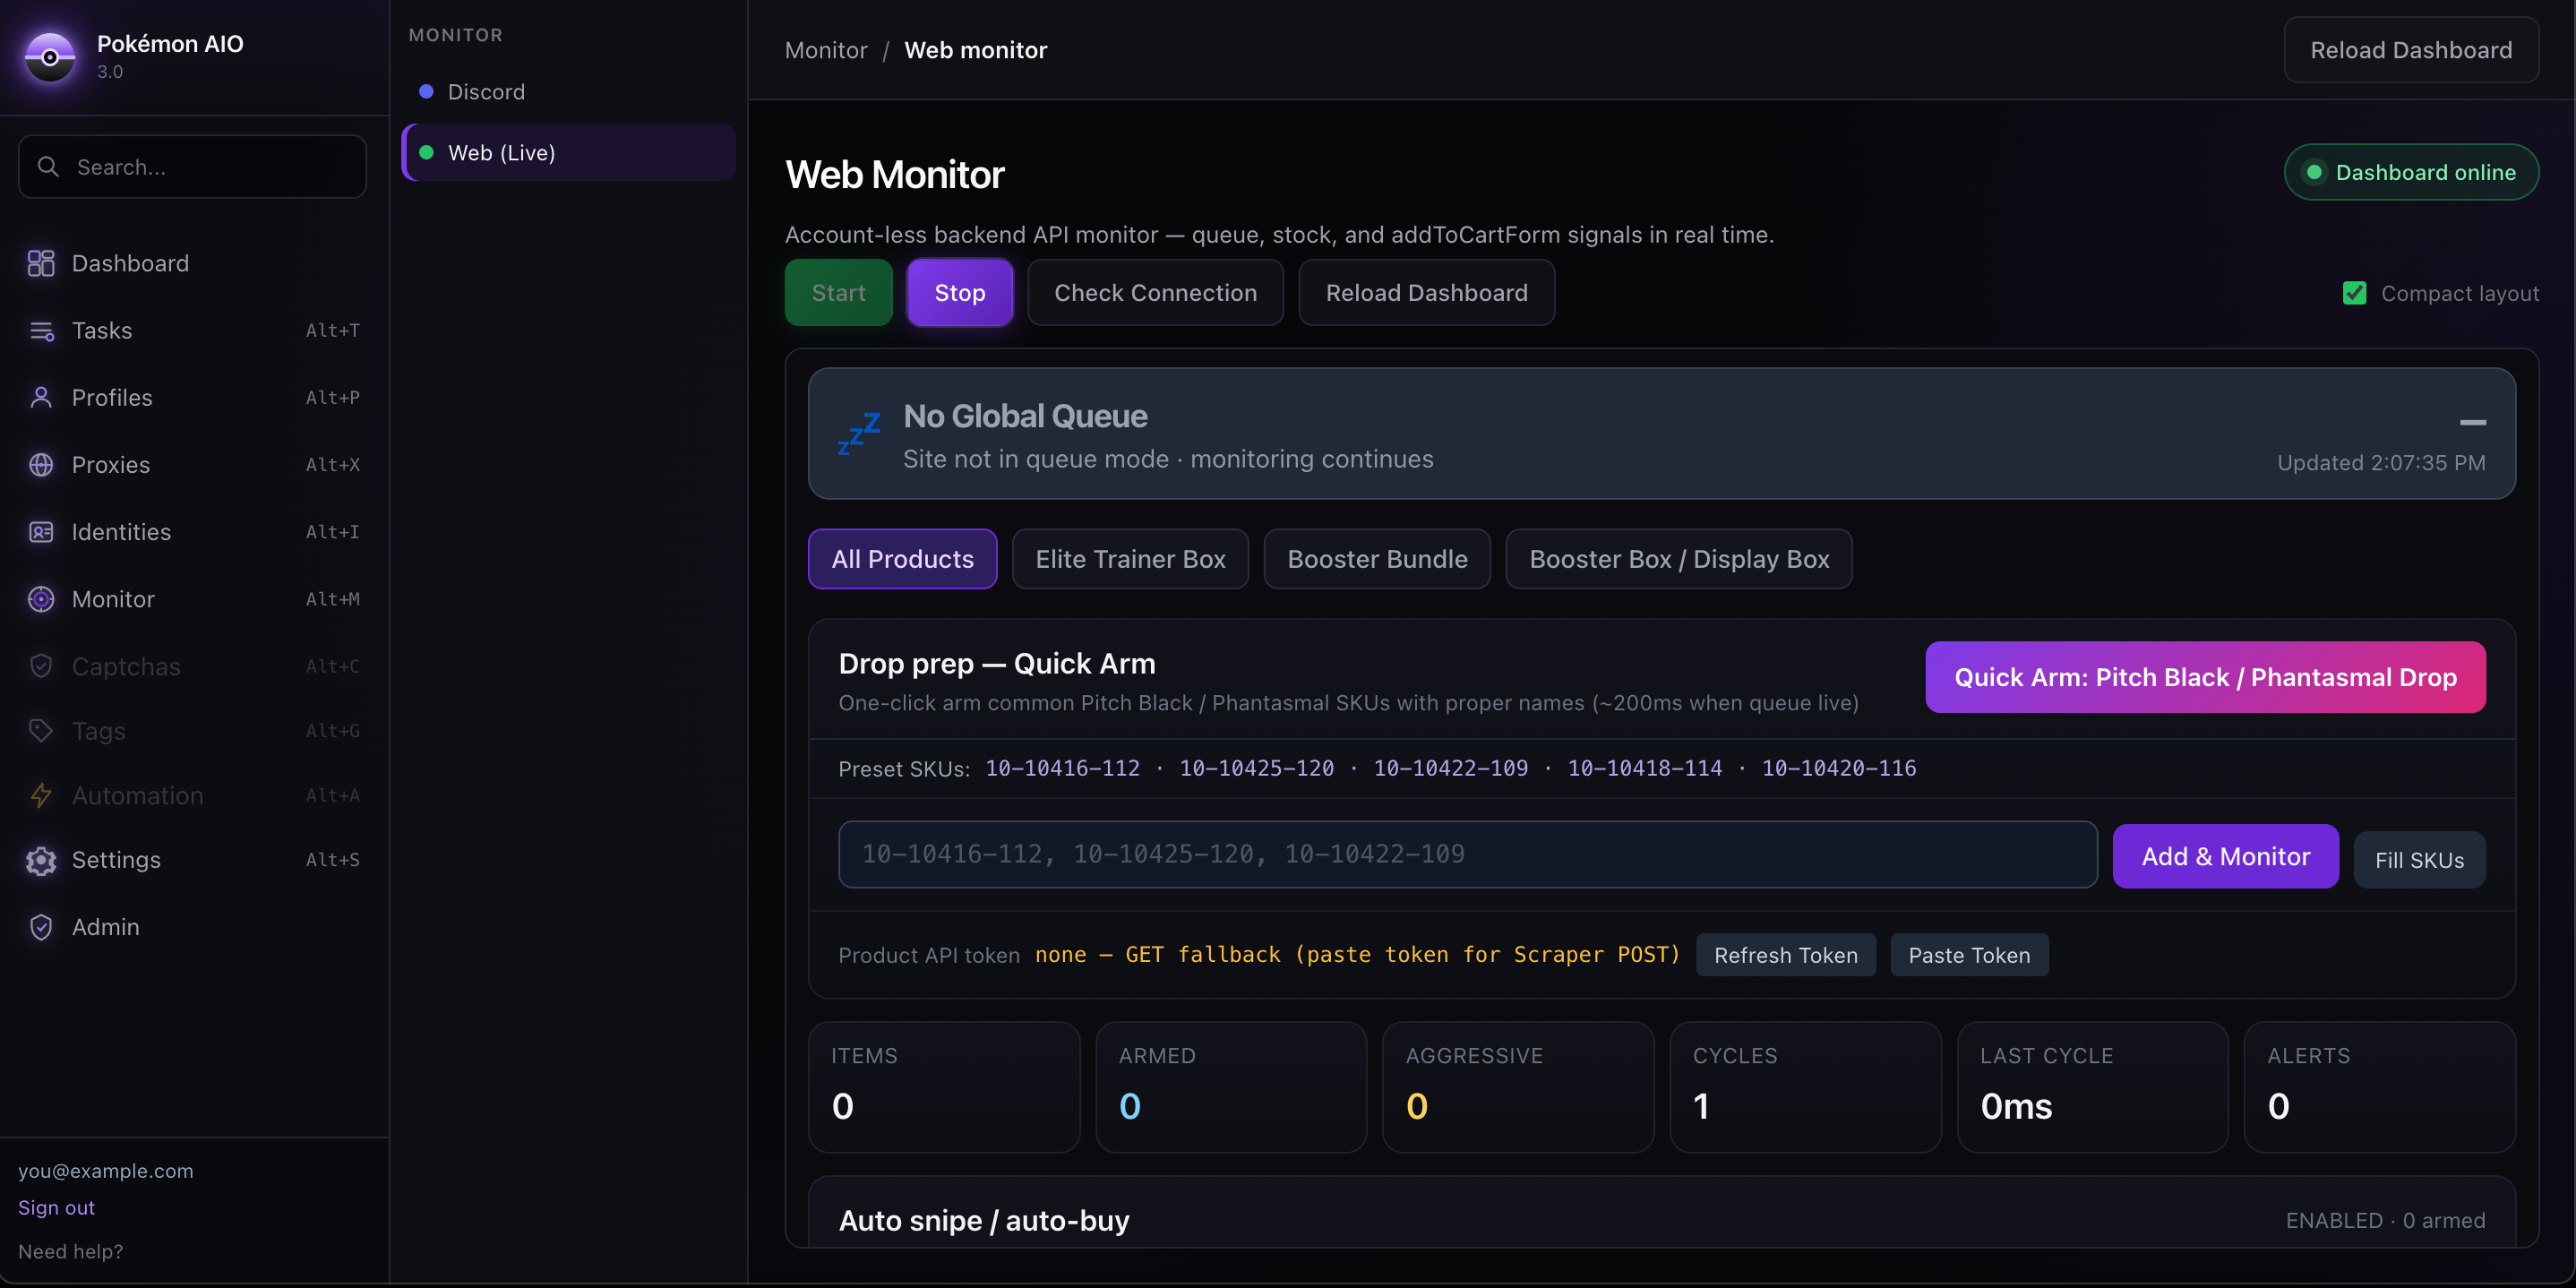
Task: Toggle the Compact layout checkbox
Action: pyautogui.click(x=2354, y=292)
